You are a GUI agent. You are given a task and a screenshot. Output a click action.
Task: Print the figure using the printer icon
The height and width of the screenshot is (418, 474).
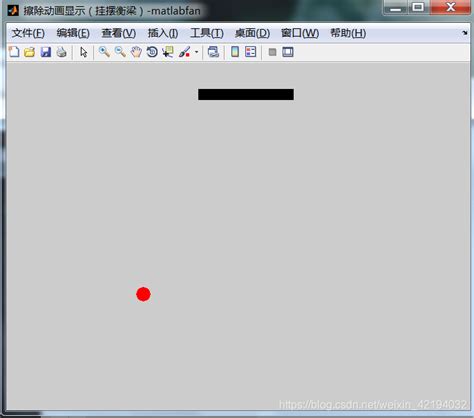coord(61,52)
